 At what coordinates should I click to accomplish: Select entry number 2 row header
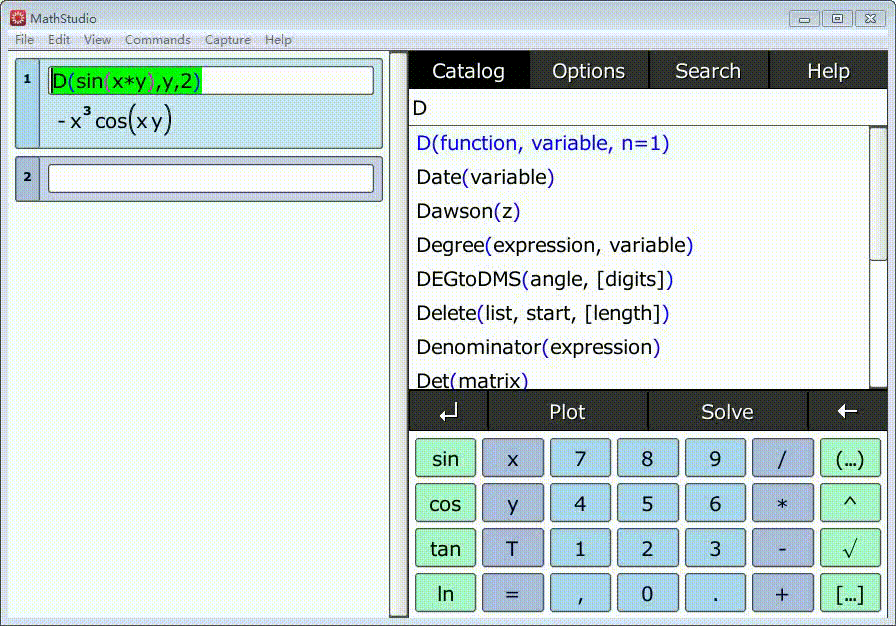tap(27, 179)
